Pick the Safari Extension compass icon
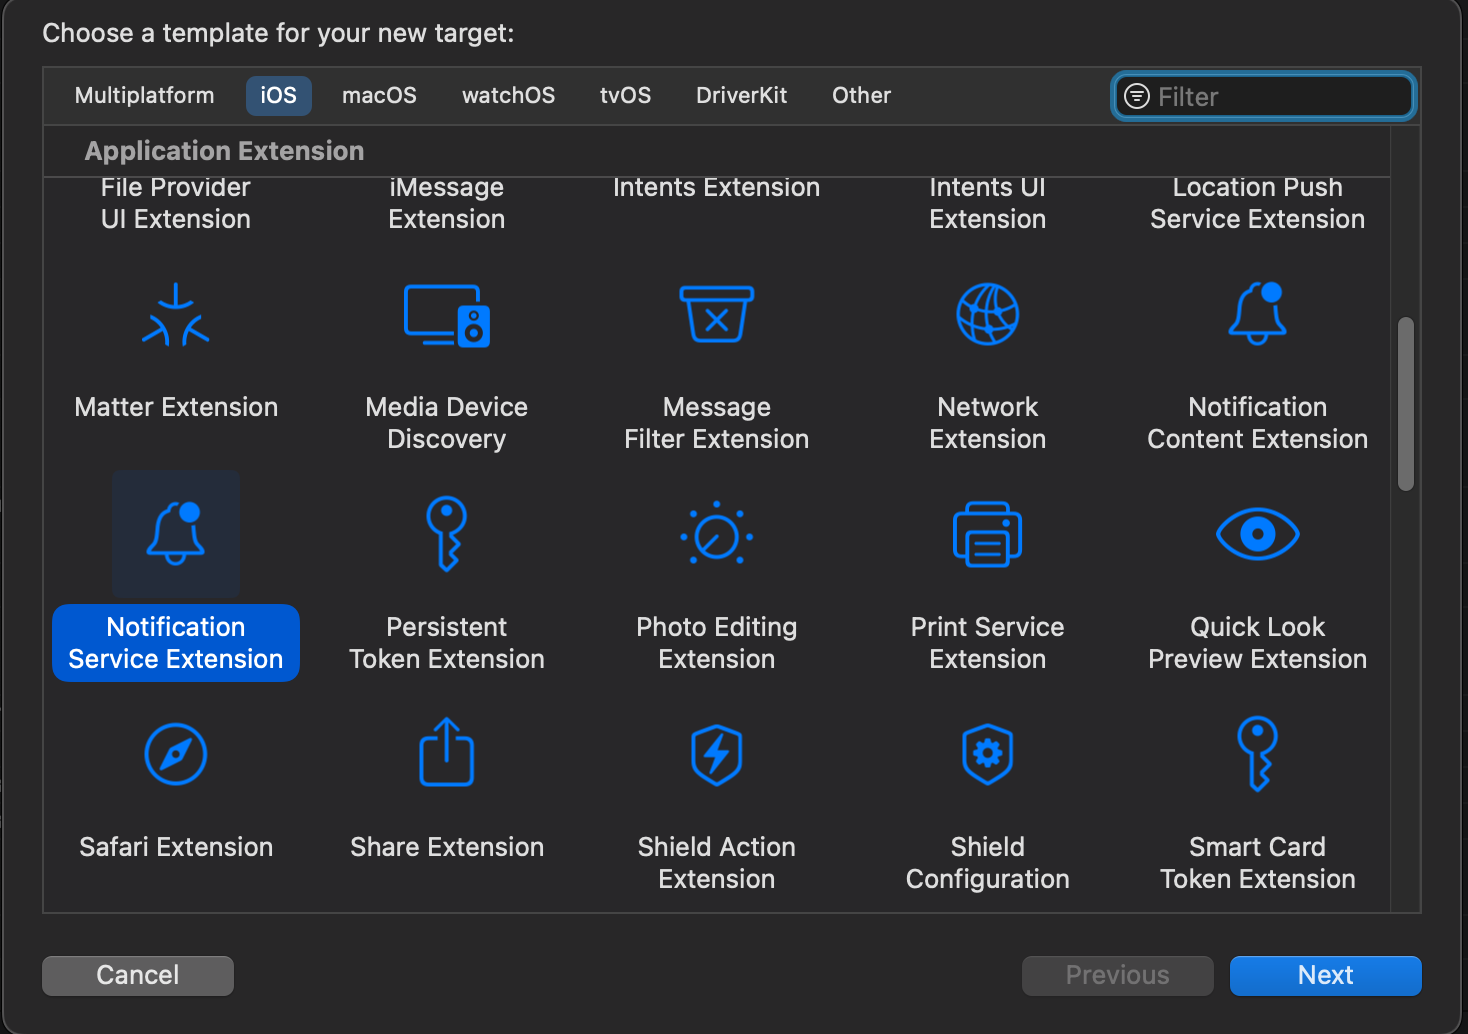Image resolution: width=1468 pixels, height=1034 pixels. 176,754
